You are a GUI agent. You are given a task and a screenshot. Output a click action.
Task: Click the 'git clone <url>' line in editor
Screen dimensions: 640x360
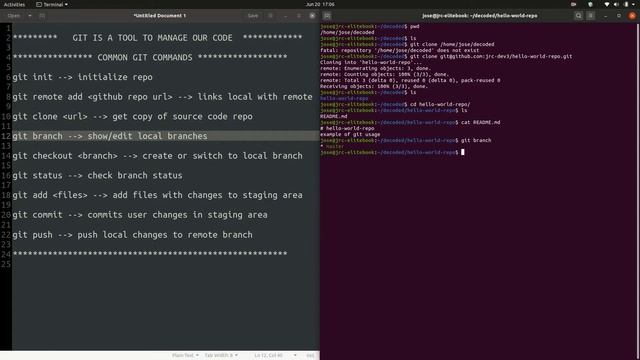point(133,116)
